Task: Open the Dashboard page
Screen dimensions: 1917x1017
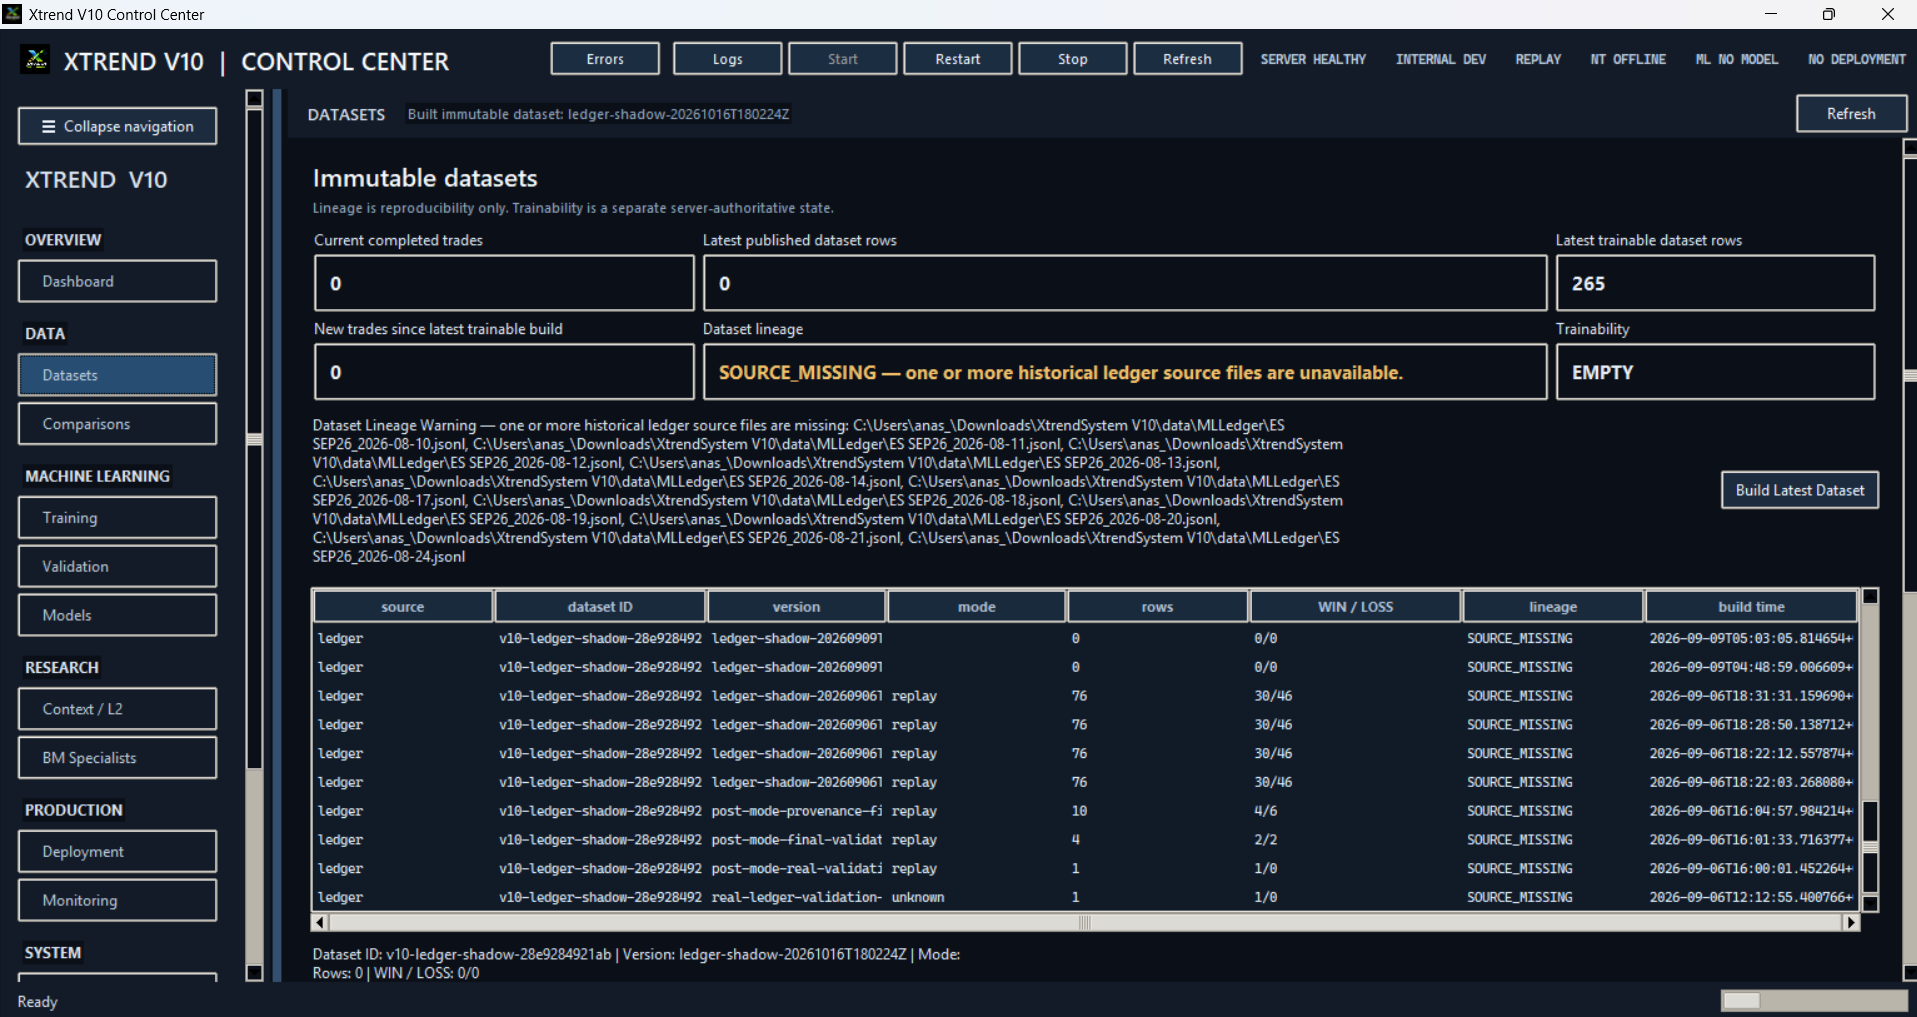Action: pyautogui.click(x=117, y=281)
